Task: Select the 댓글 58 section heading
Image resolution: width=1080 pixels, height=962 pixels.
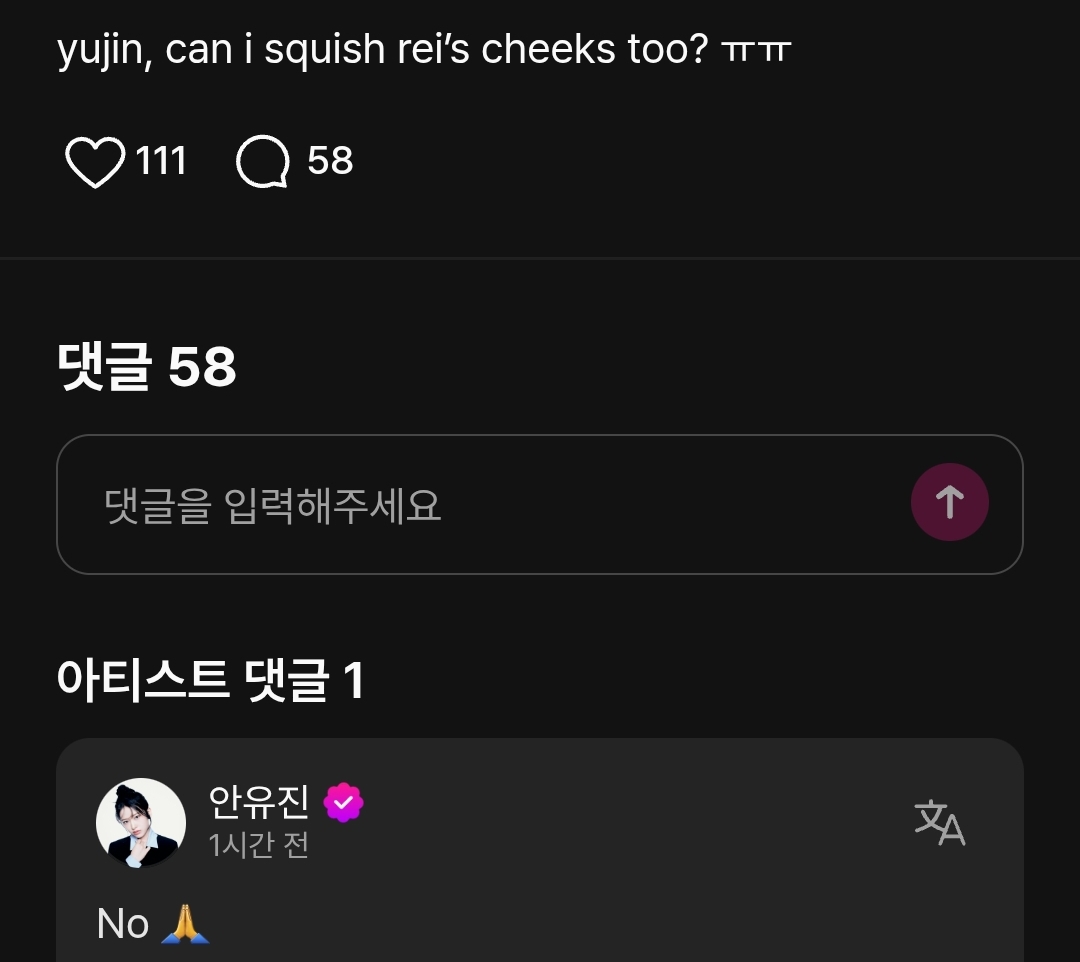Action: 147,367
